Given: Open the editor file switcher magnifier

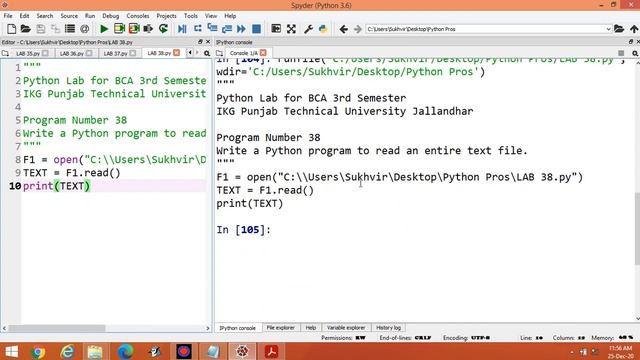Looking at the screenshot, I should click(207, 53).
